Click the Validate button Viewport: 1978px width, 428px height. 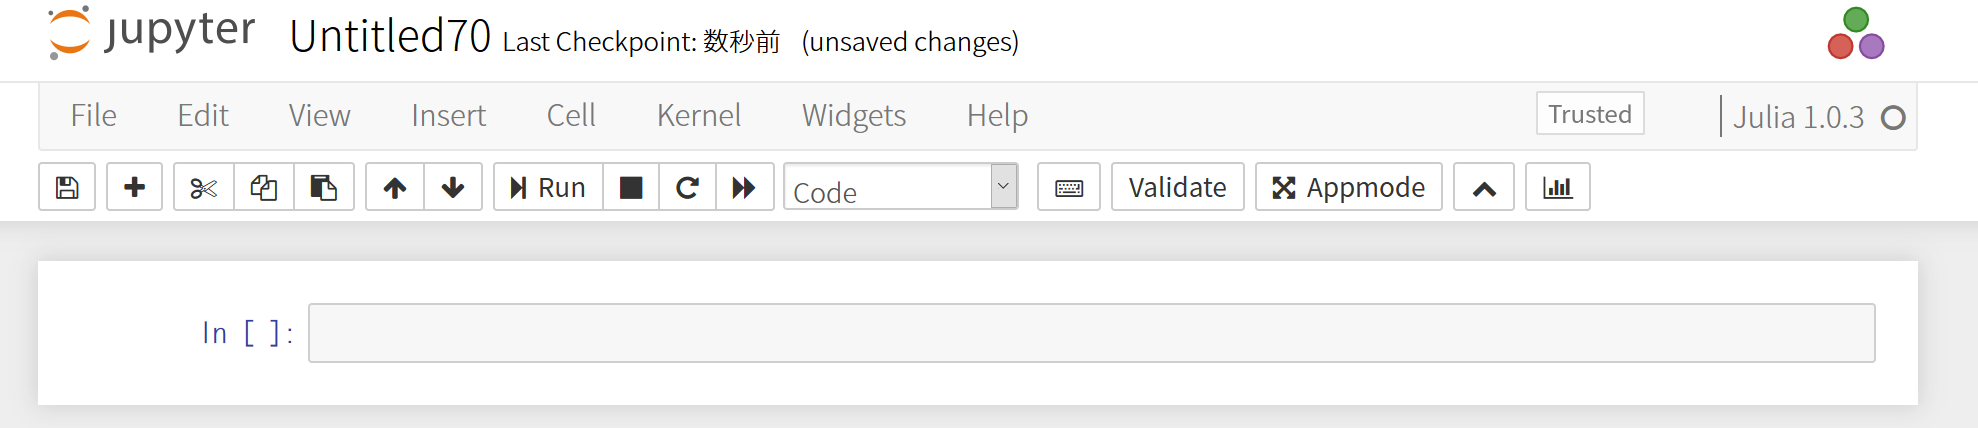[x=1177, y=187]
